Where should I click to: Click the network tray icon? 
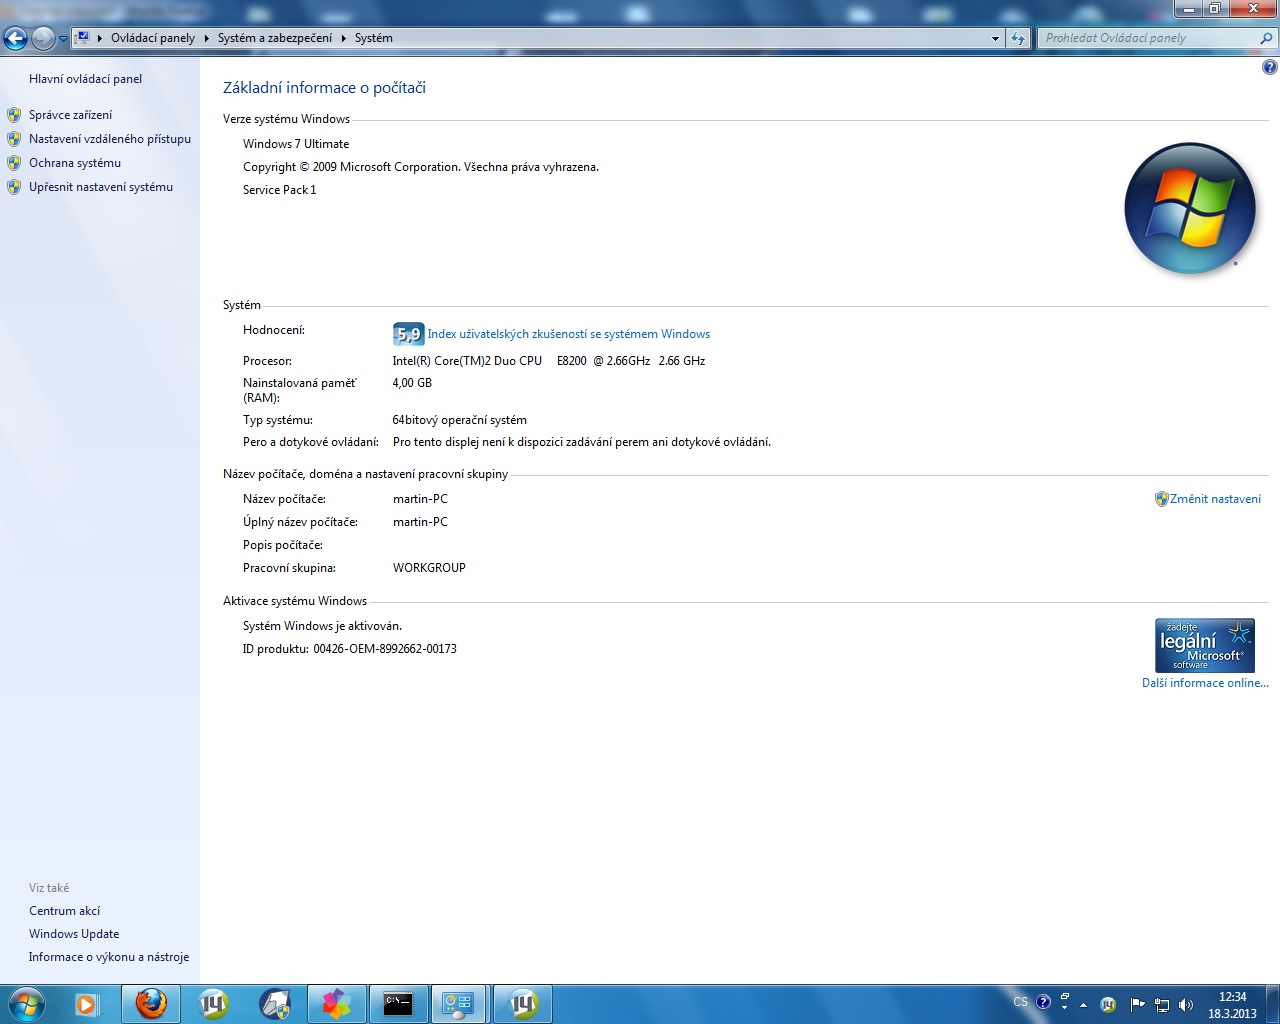coord(1162,1004)
